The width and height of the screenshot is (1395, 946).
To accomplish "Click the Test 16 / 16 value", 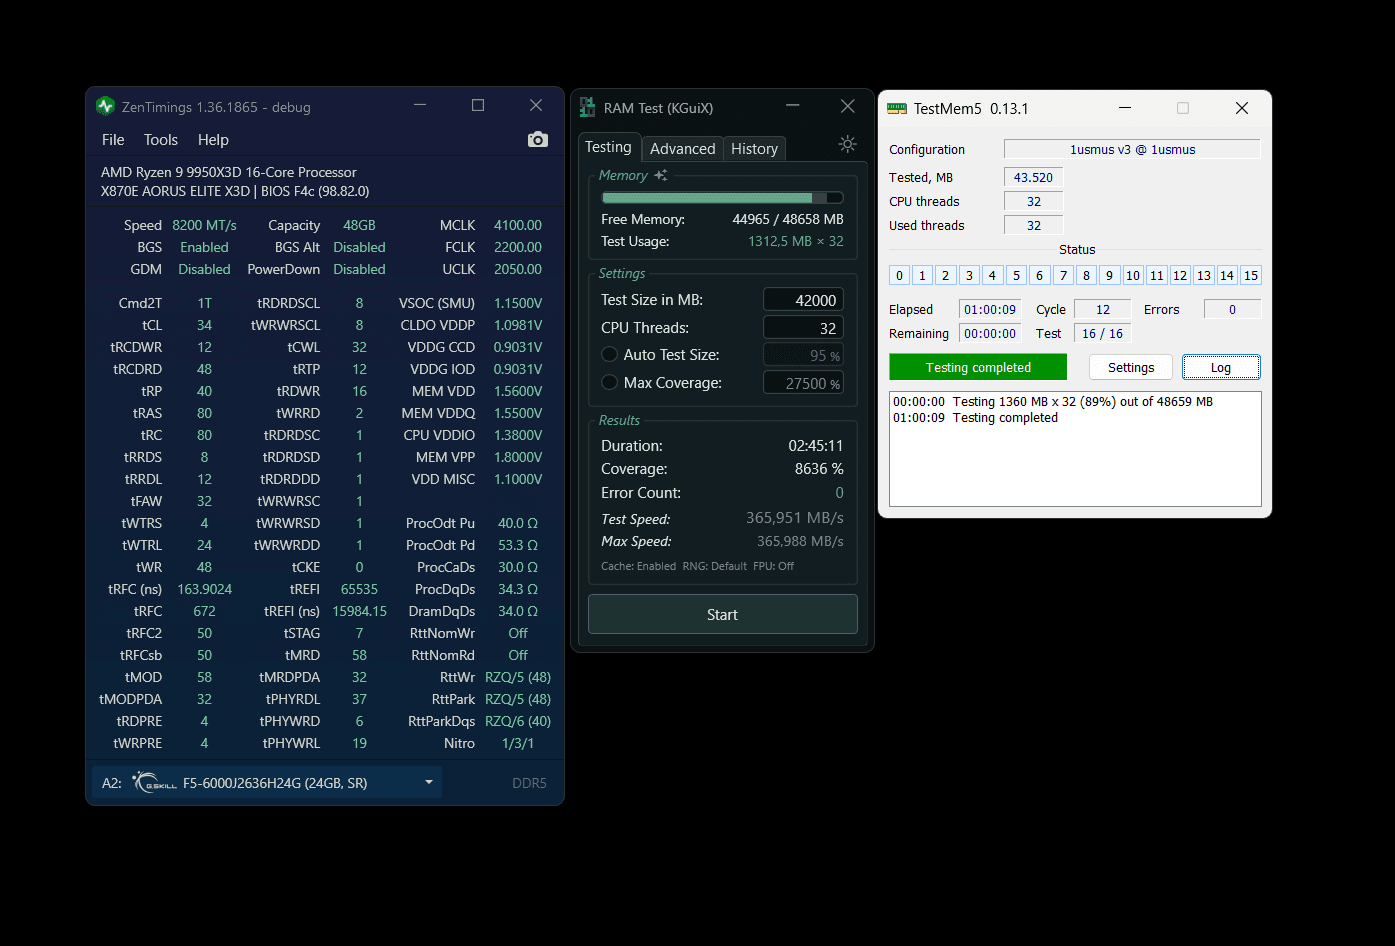I will [1103, 333].
